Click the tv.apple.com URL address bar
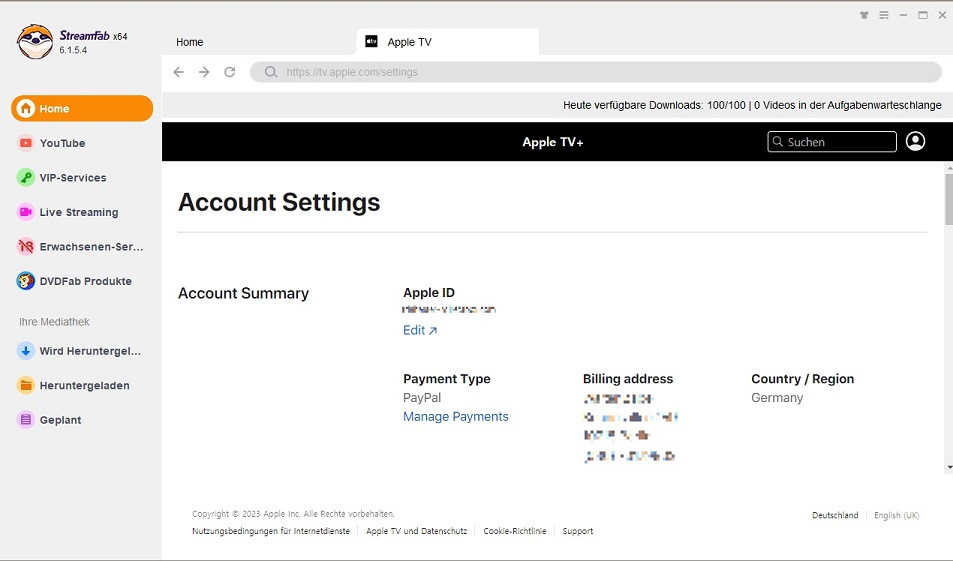The height and width of the screenshot is (561, 953). pos(595,72)
